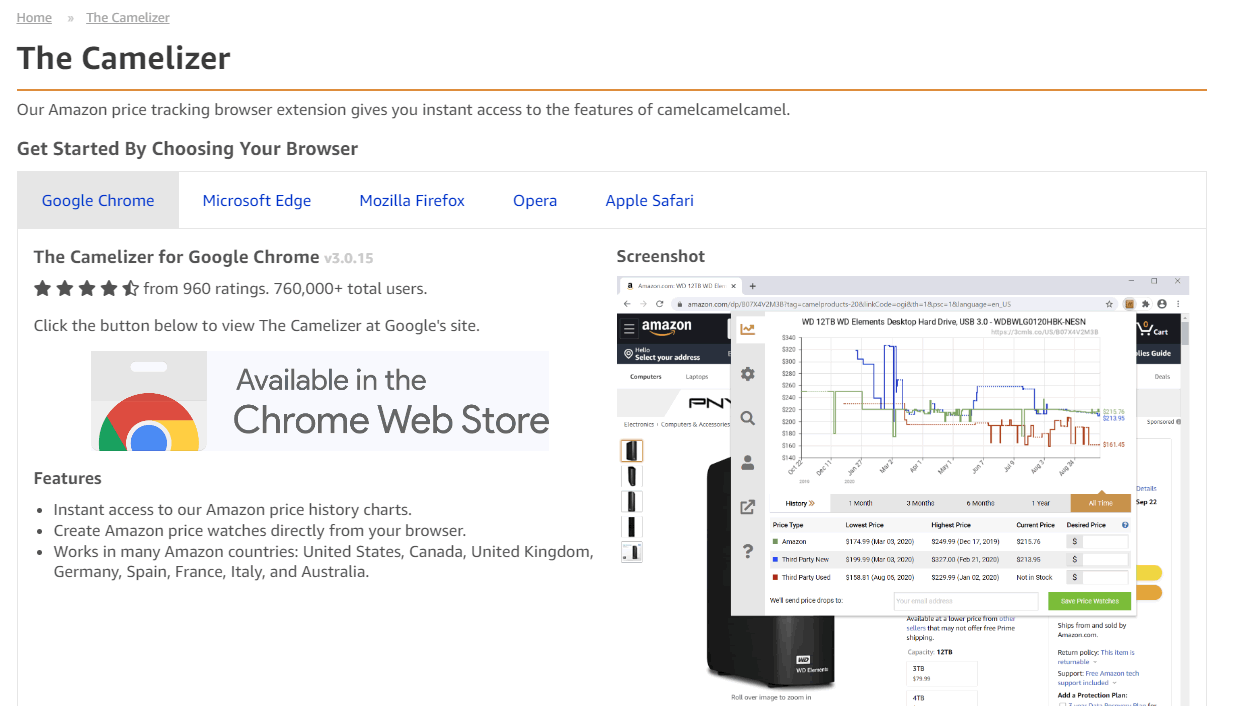This screenshot has width=1234, height=706.
Task: Click the Home breadcrumb link
Action: coord(34,17)
